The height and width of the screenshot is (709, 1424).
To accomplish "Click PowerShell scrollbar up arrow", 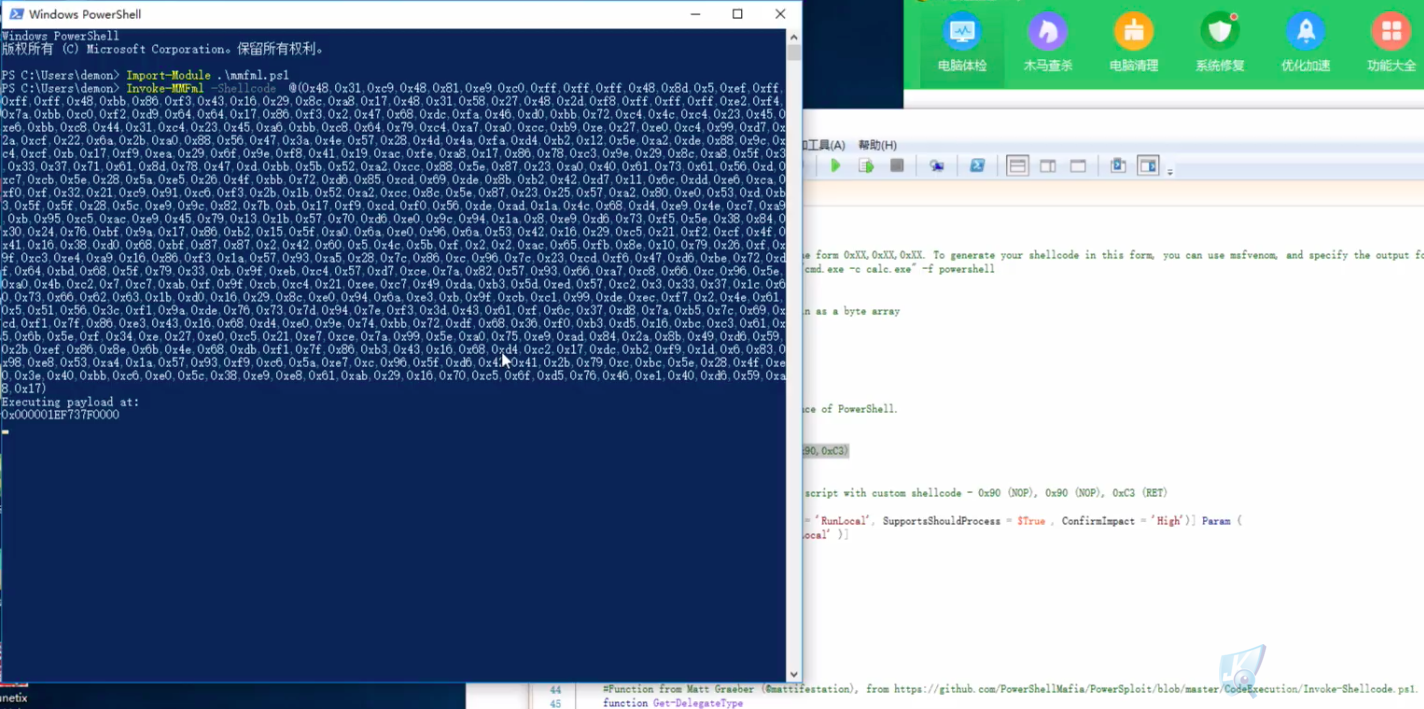I will point(794,36).
